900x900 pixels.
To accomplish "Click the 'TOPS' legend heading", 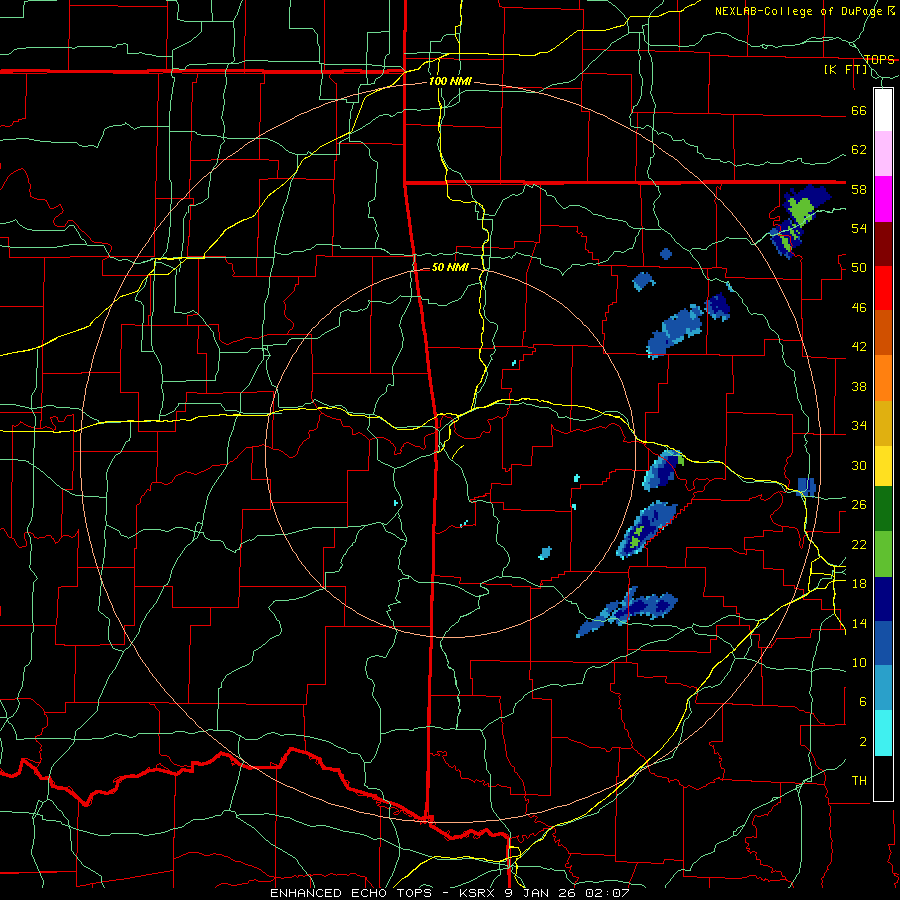I will pyautogui.click(x=879, y=60).
